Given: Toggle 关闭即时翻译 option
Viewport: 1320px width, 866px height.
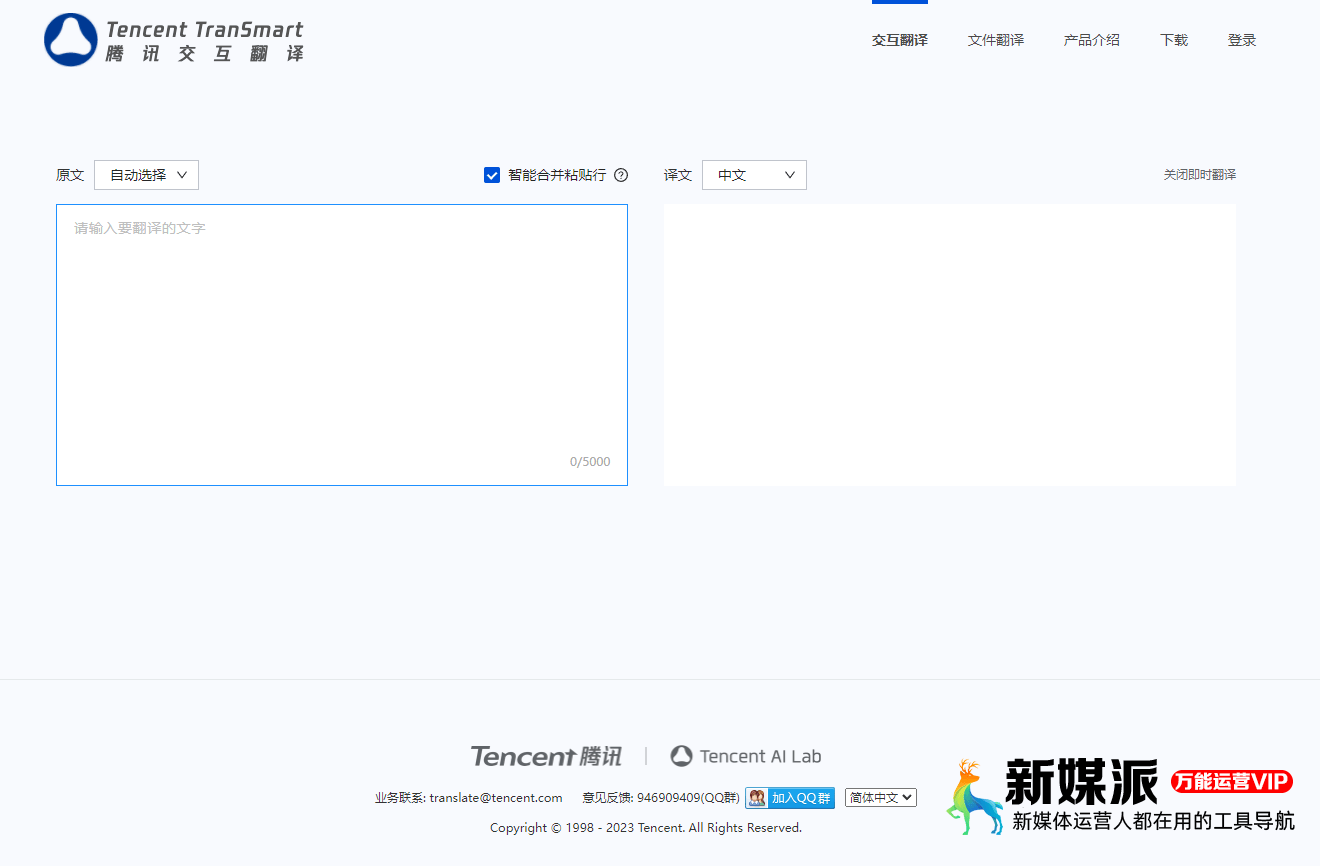Looking at the screenshot, I should click(x=1199, y=174).
